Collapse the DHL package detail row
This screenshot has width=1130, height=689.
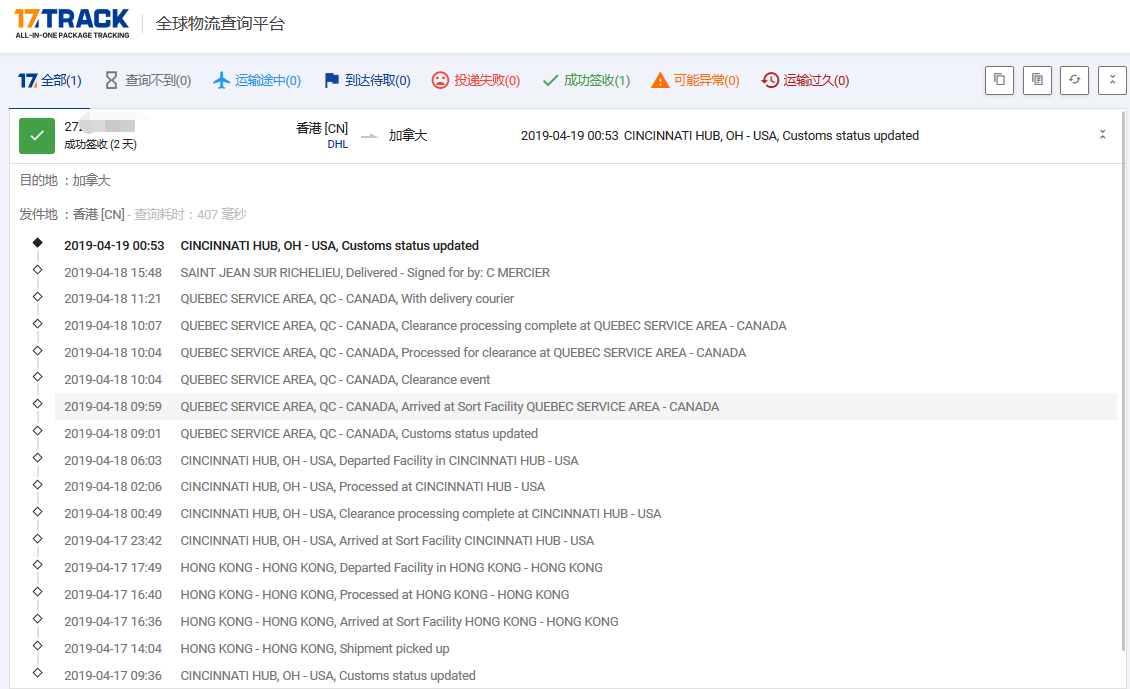click(1102, 135)
